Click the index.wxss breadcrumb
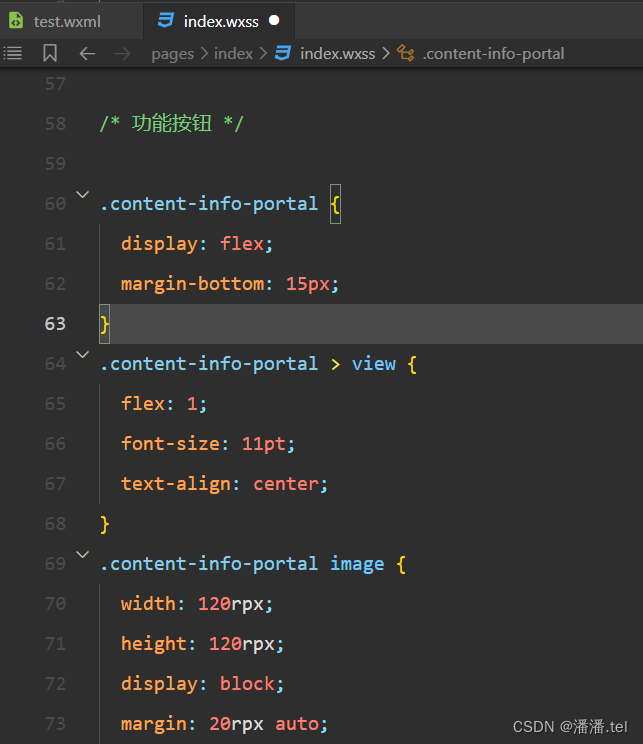Image resolution: width=643 pixels, height=744 pixels. coord(338,54)
